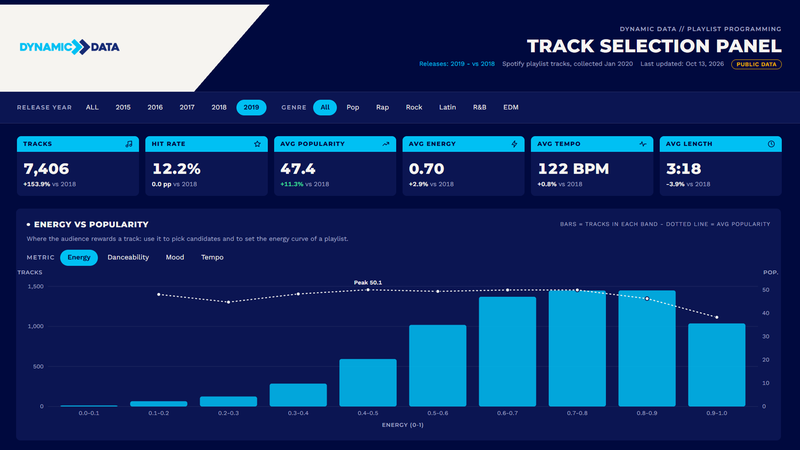Viewport: 800px width, 450px height.
Task: Click the Dynamic Data logo
Action: click(69, 47)
